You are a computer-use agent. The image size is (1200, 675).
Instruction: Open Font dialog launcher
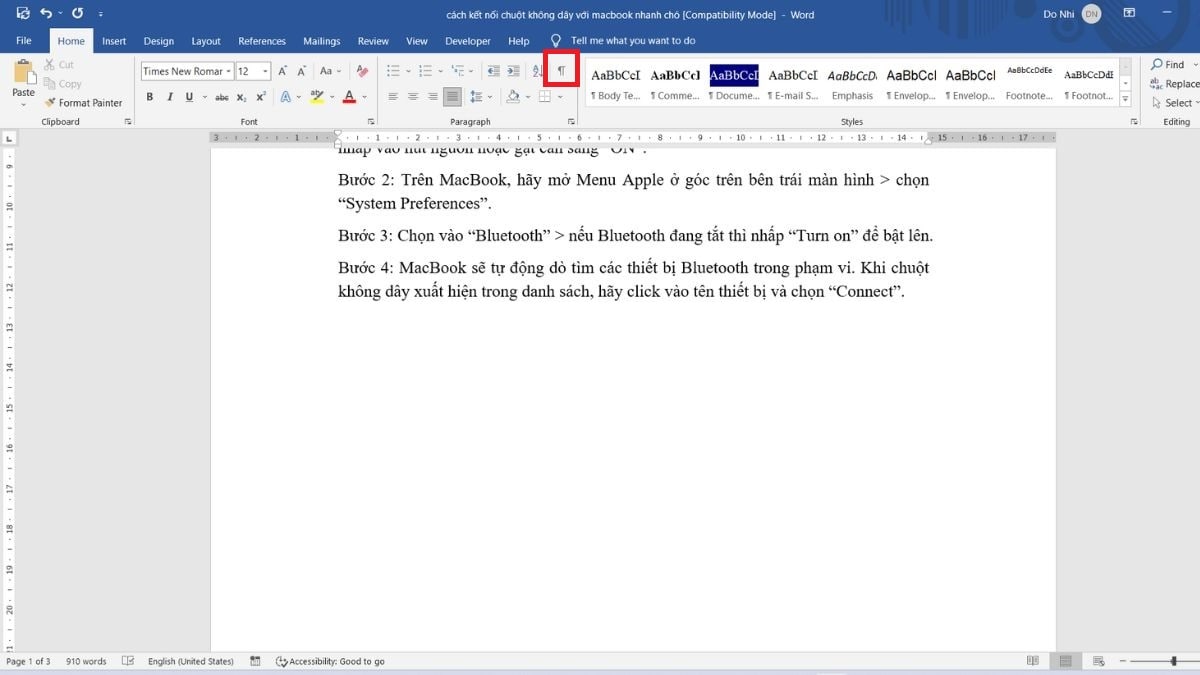tap(370, 122)
